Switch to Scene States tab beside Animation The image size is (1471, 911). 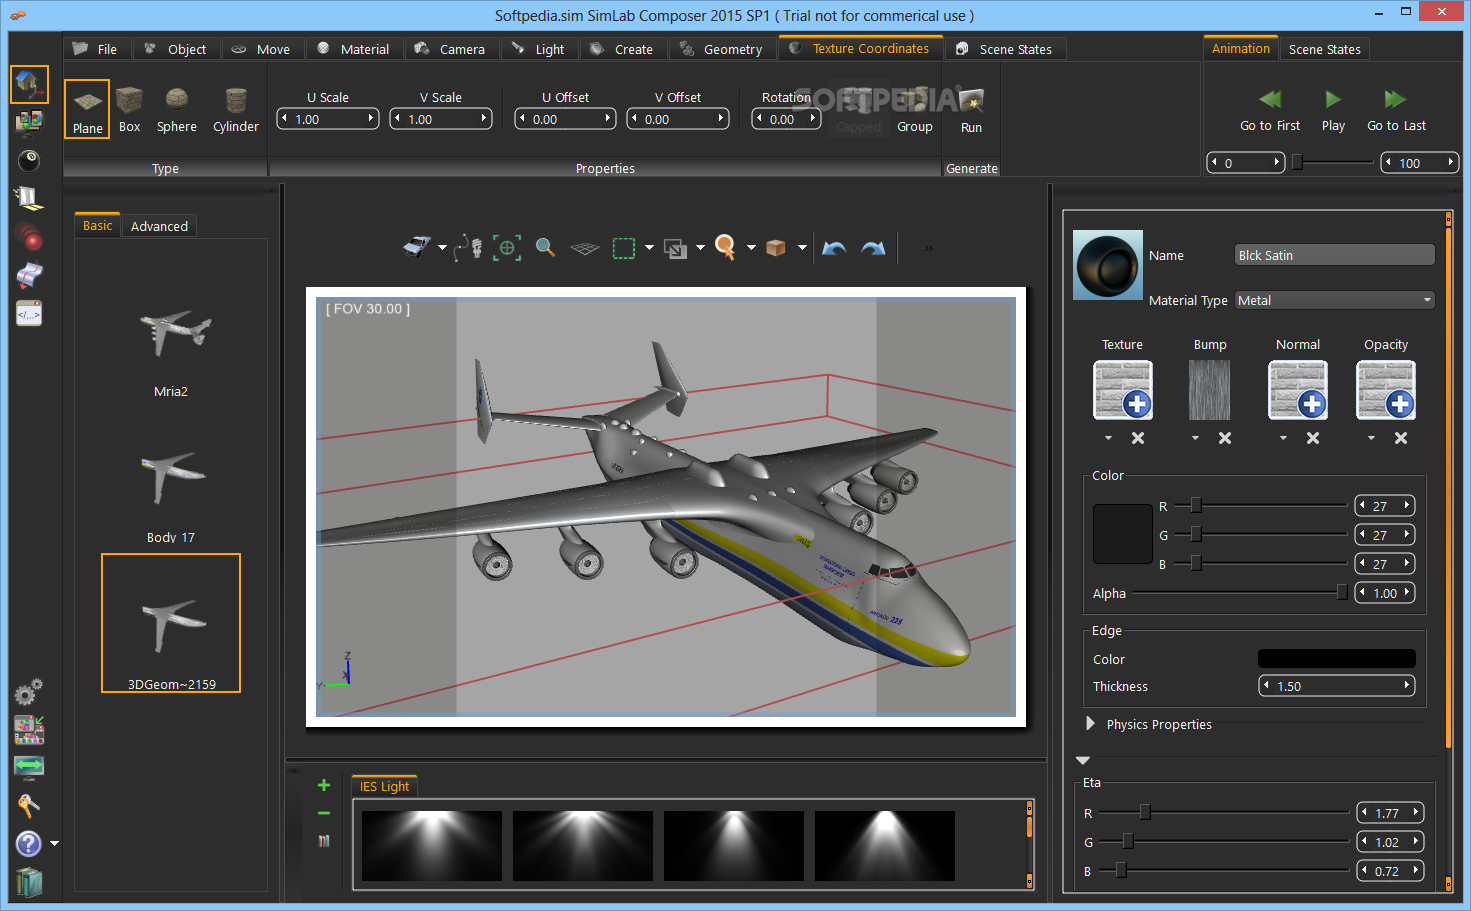pyautogui.click(x=1324, y=49)
